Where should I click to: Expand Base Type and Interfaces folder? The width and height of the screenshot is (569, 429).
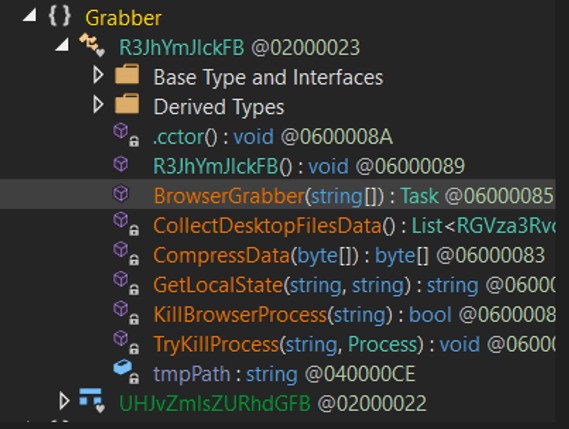[98, 75]
